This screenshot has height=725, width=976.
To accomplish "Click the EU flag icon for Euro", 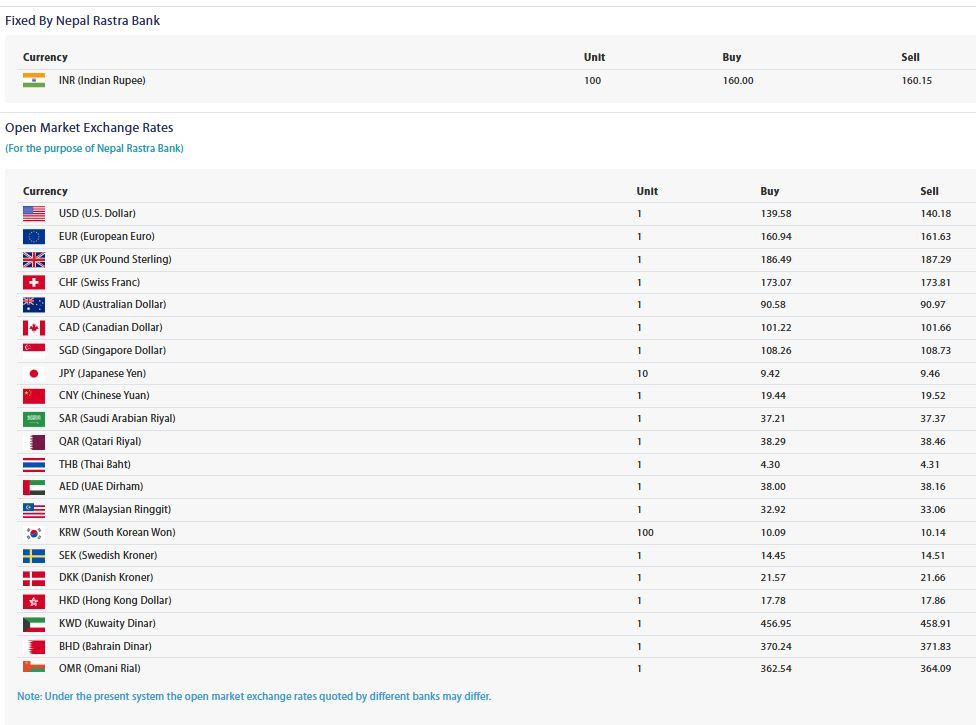I will [34, 236].
